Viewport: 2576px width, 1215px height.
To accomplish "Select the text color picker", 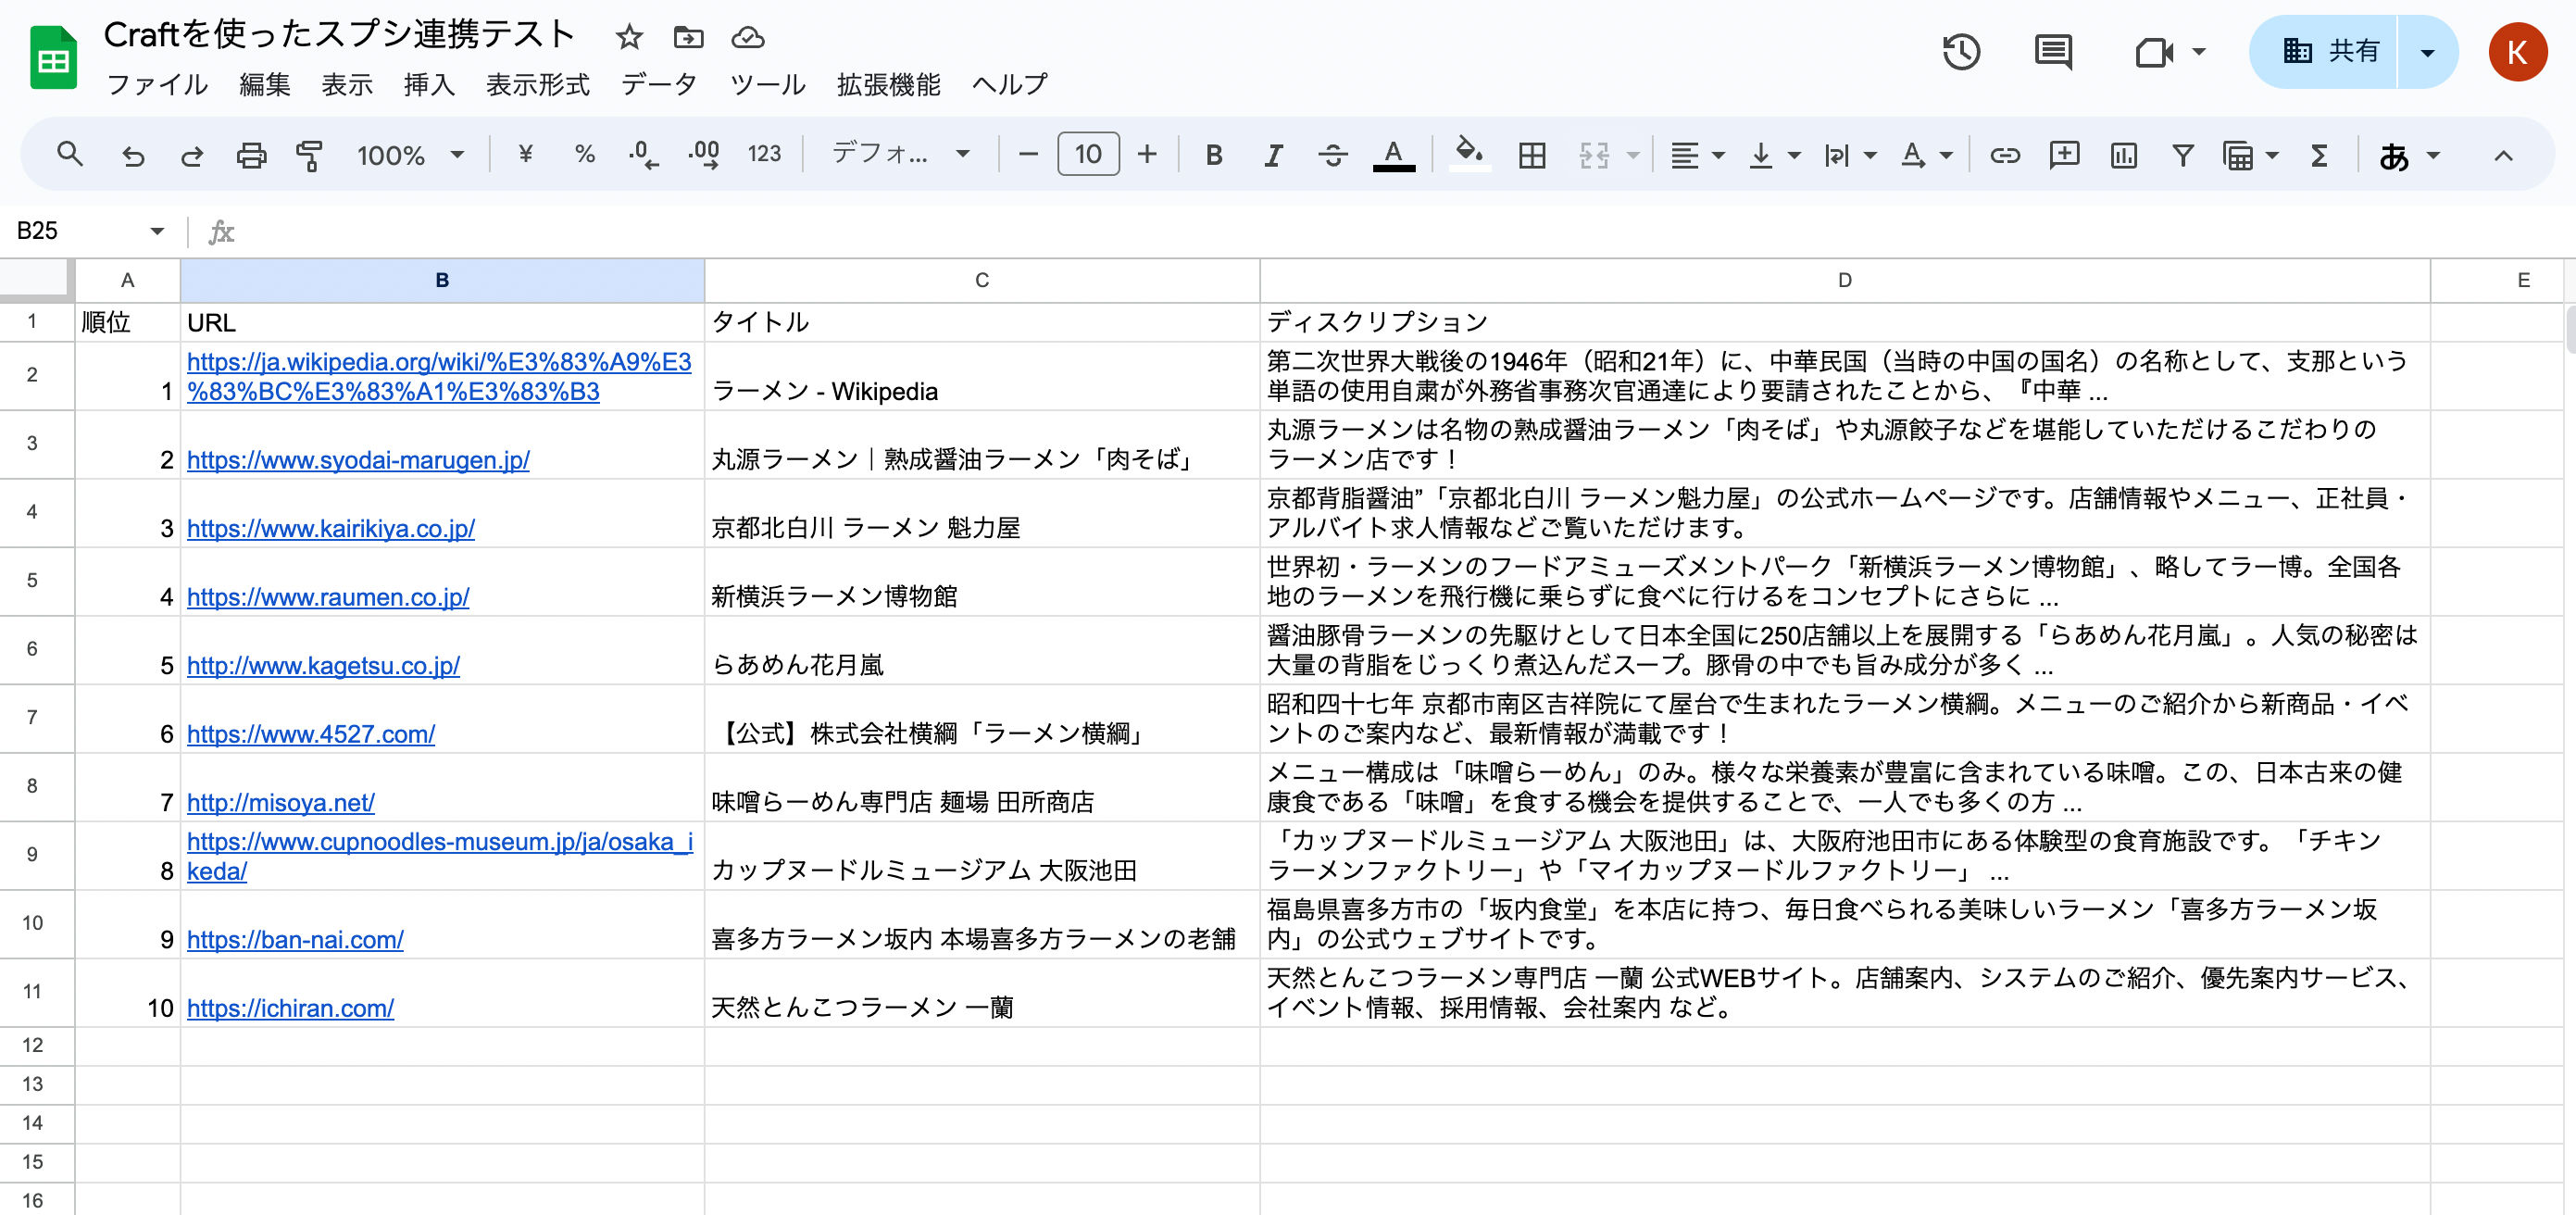I will pos(1394,154).
